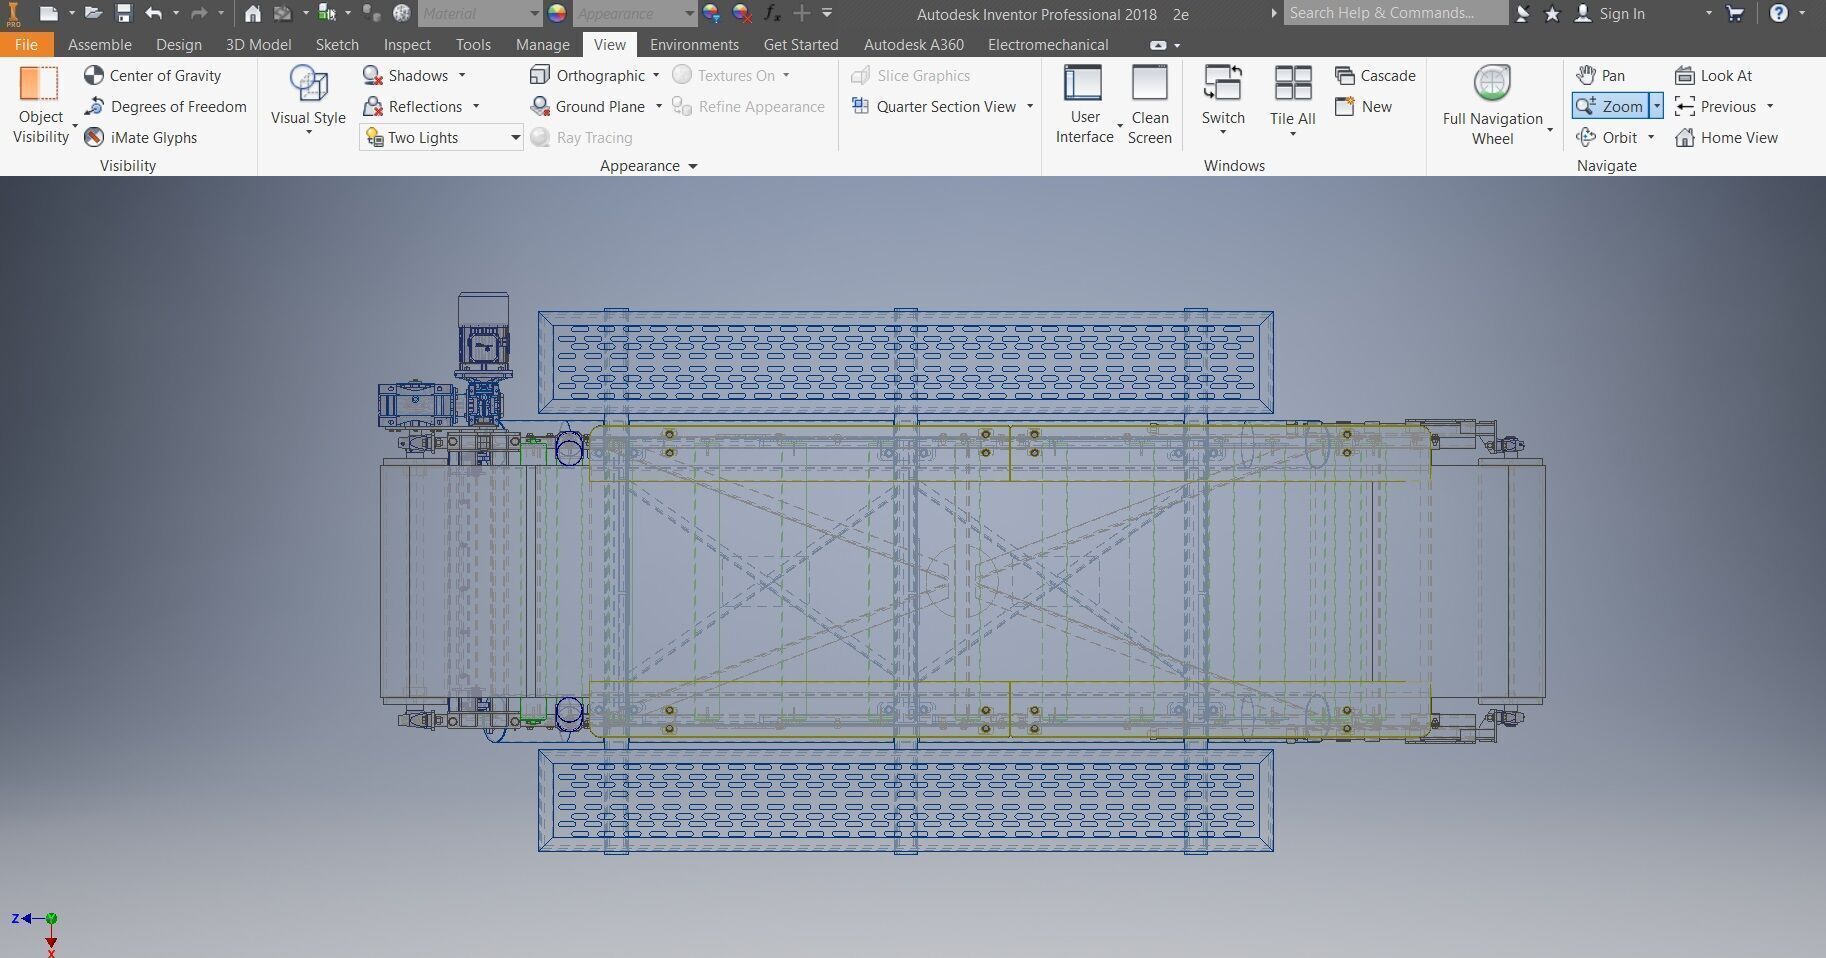Open the fx Parameters icon
1826x958 pixels.
tap(772, 13)
